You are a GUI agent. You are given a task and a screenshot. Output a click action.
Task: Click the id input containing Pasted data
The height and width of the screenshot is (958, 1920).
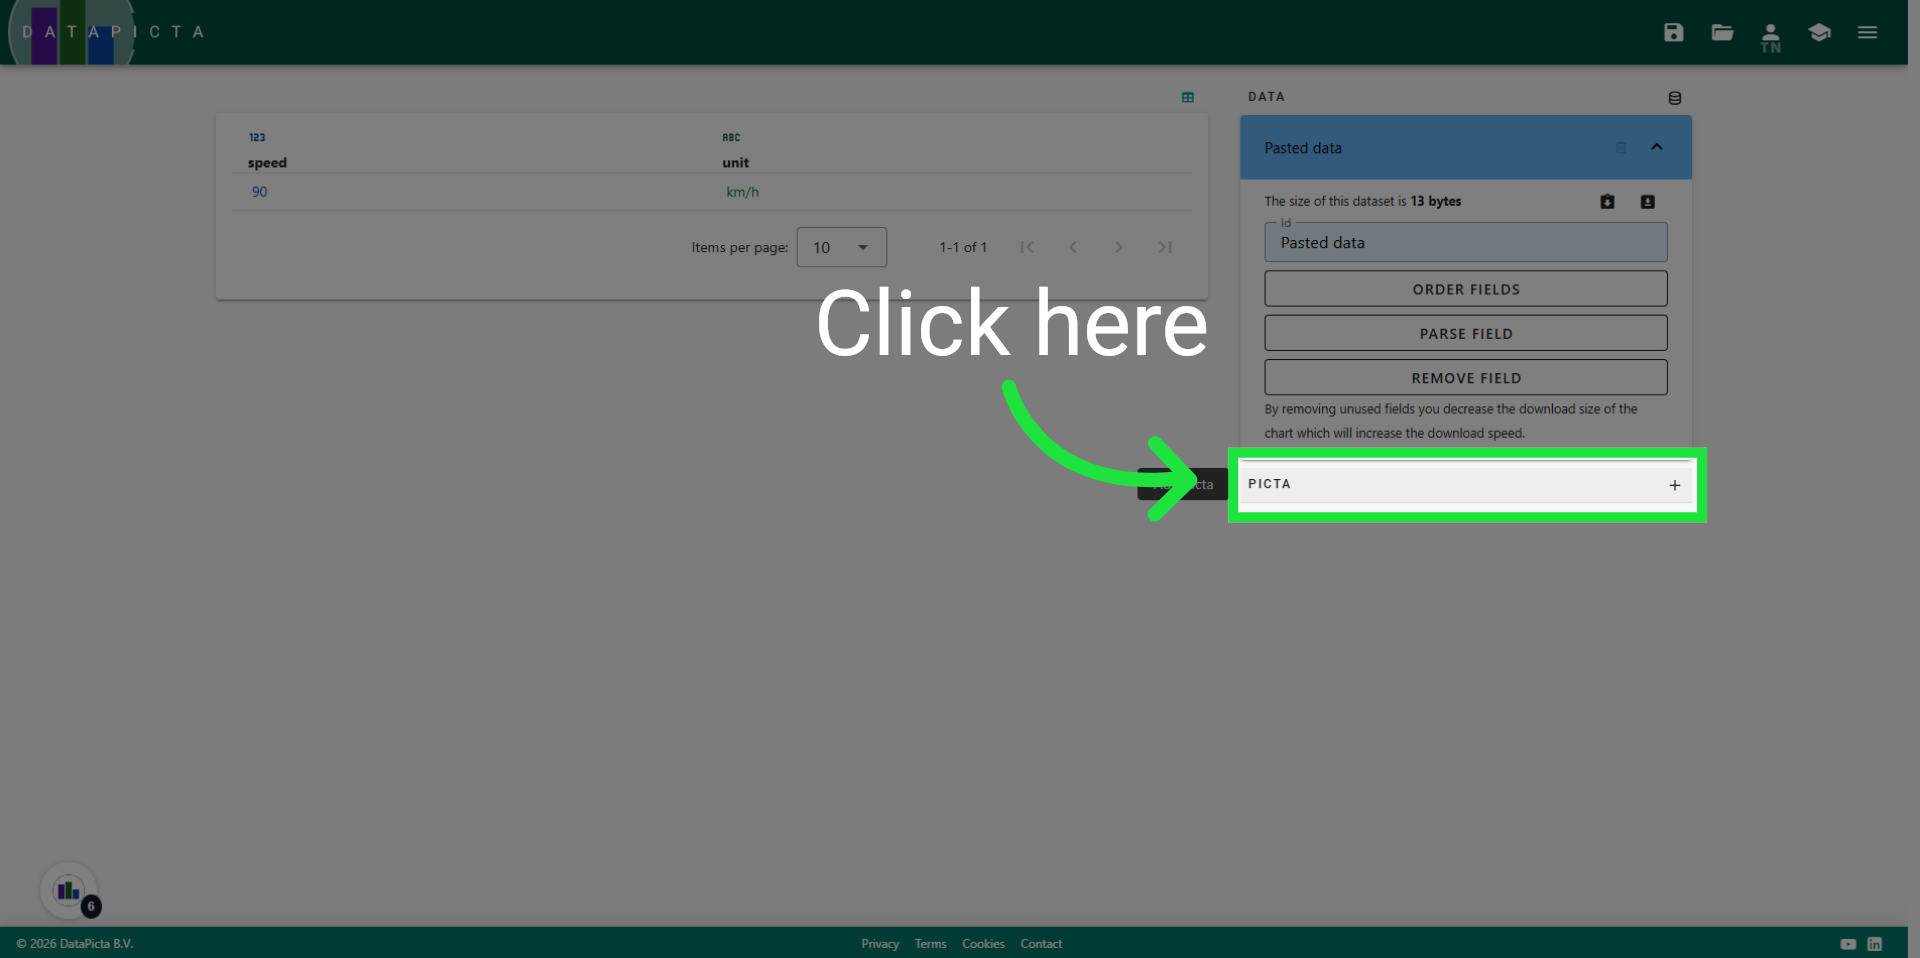1465,242
